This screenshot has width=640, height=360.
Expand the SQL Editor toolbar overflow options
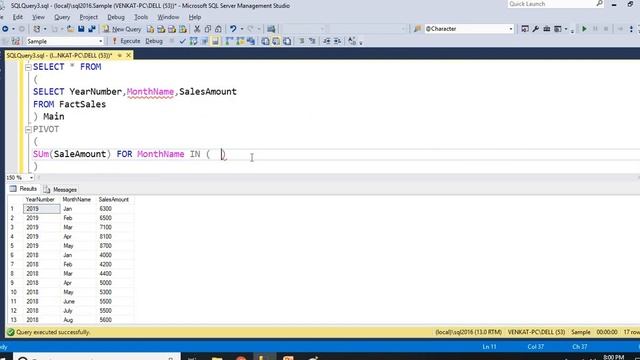[361, 42]
